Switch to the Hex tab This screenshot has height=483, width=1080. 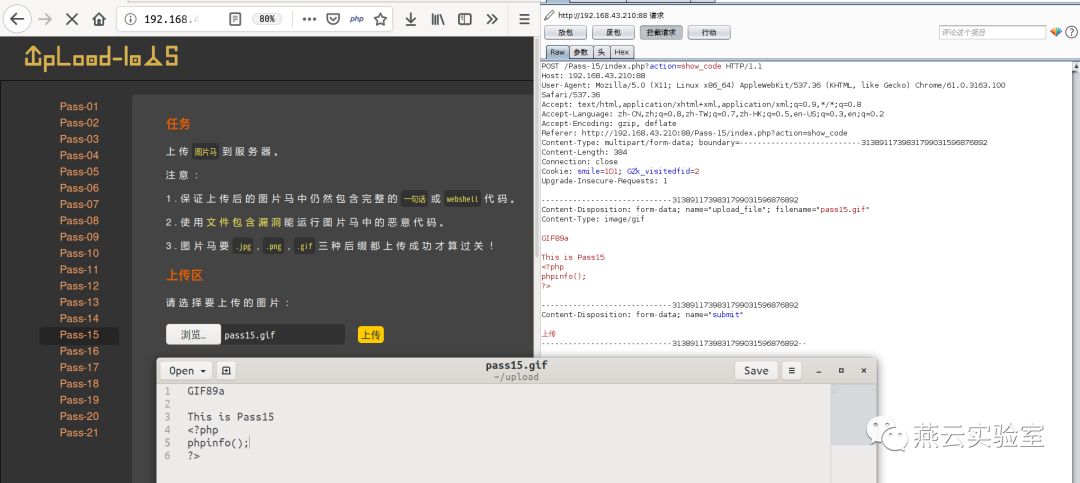click(x=621, y=52)
